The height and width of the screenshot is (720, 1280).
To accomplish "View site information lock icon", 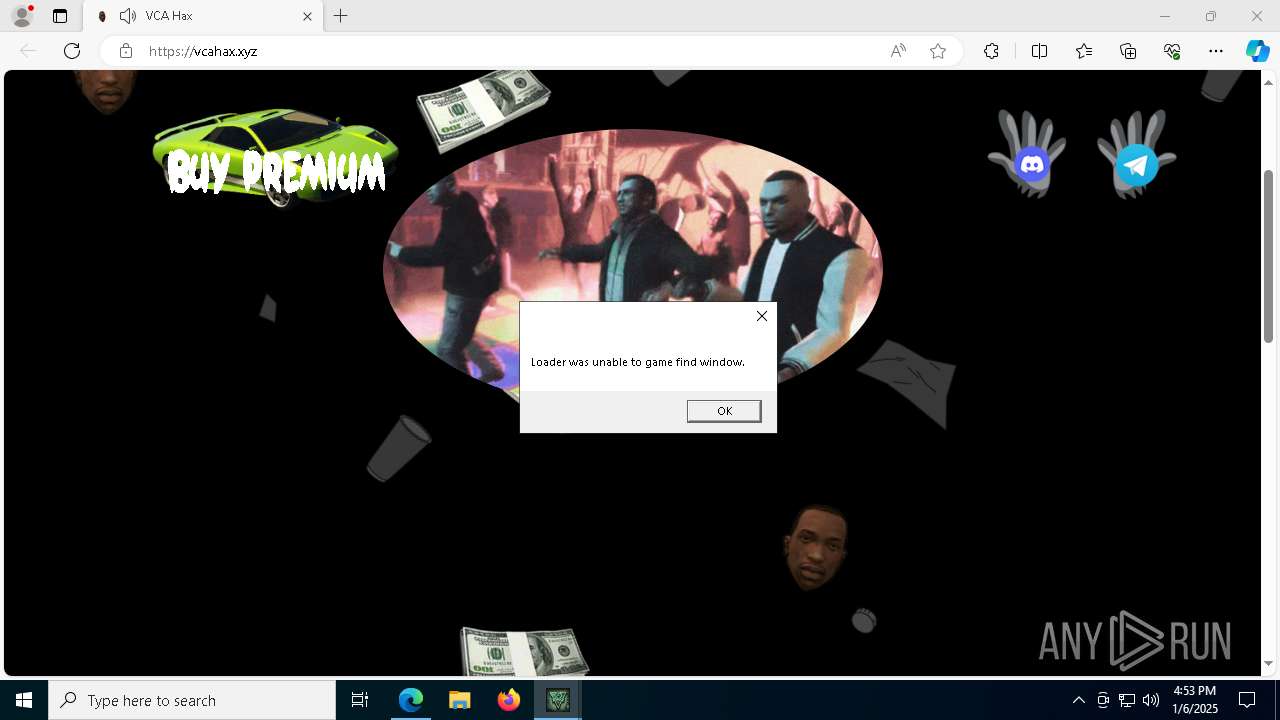I will tap(126, 51).
